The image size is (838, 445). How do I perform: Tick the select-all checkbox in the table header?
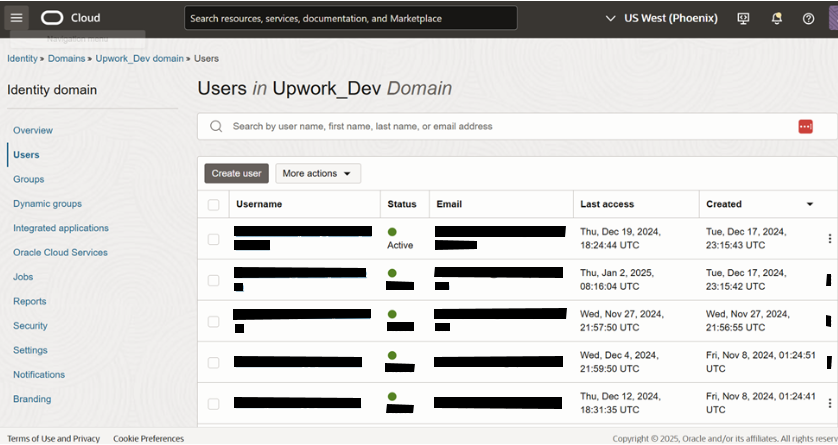[x=213, y=205]
